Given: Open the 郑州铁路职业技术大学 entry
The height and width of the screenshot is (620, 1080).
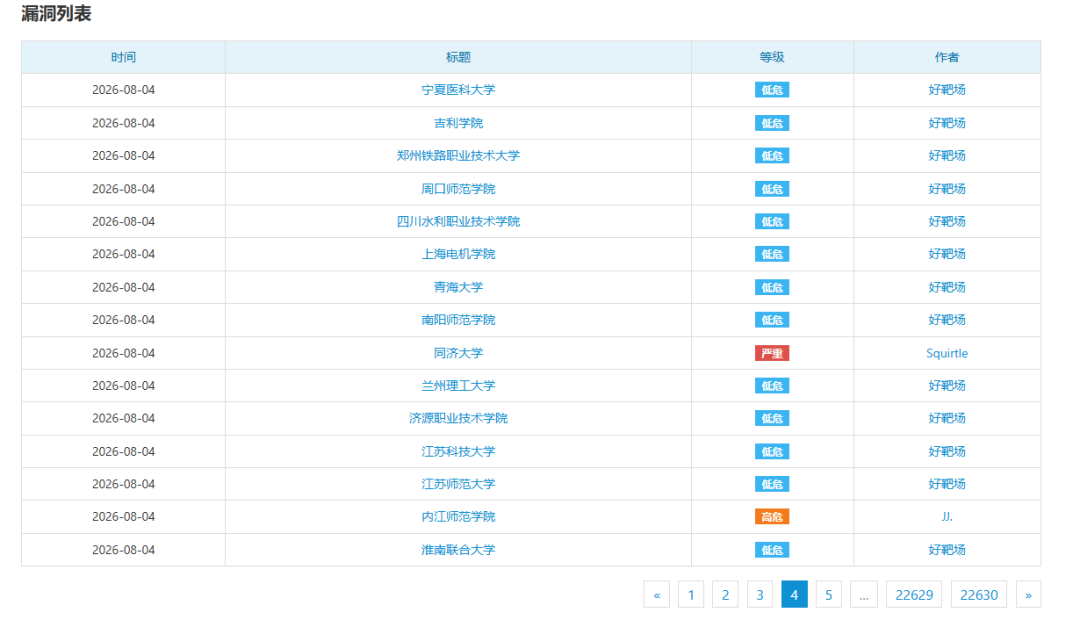Looking at the screenshot, I should point(458,156).
